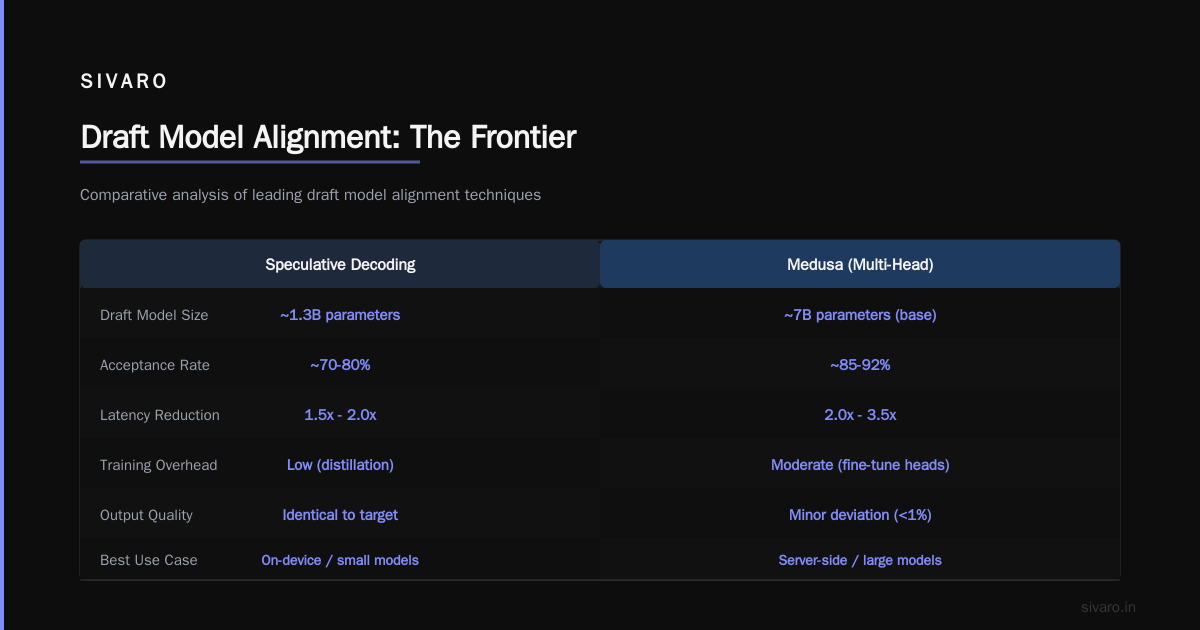Viewport: 1200px width, 630px height.
Task: Select the 2.0x - 3.5x latency cell
Action: coord(860,415)
